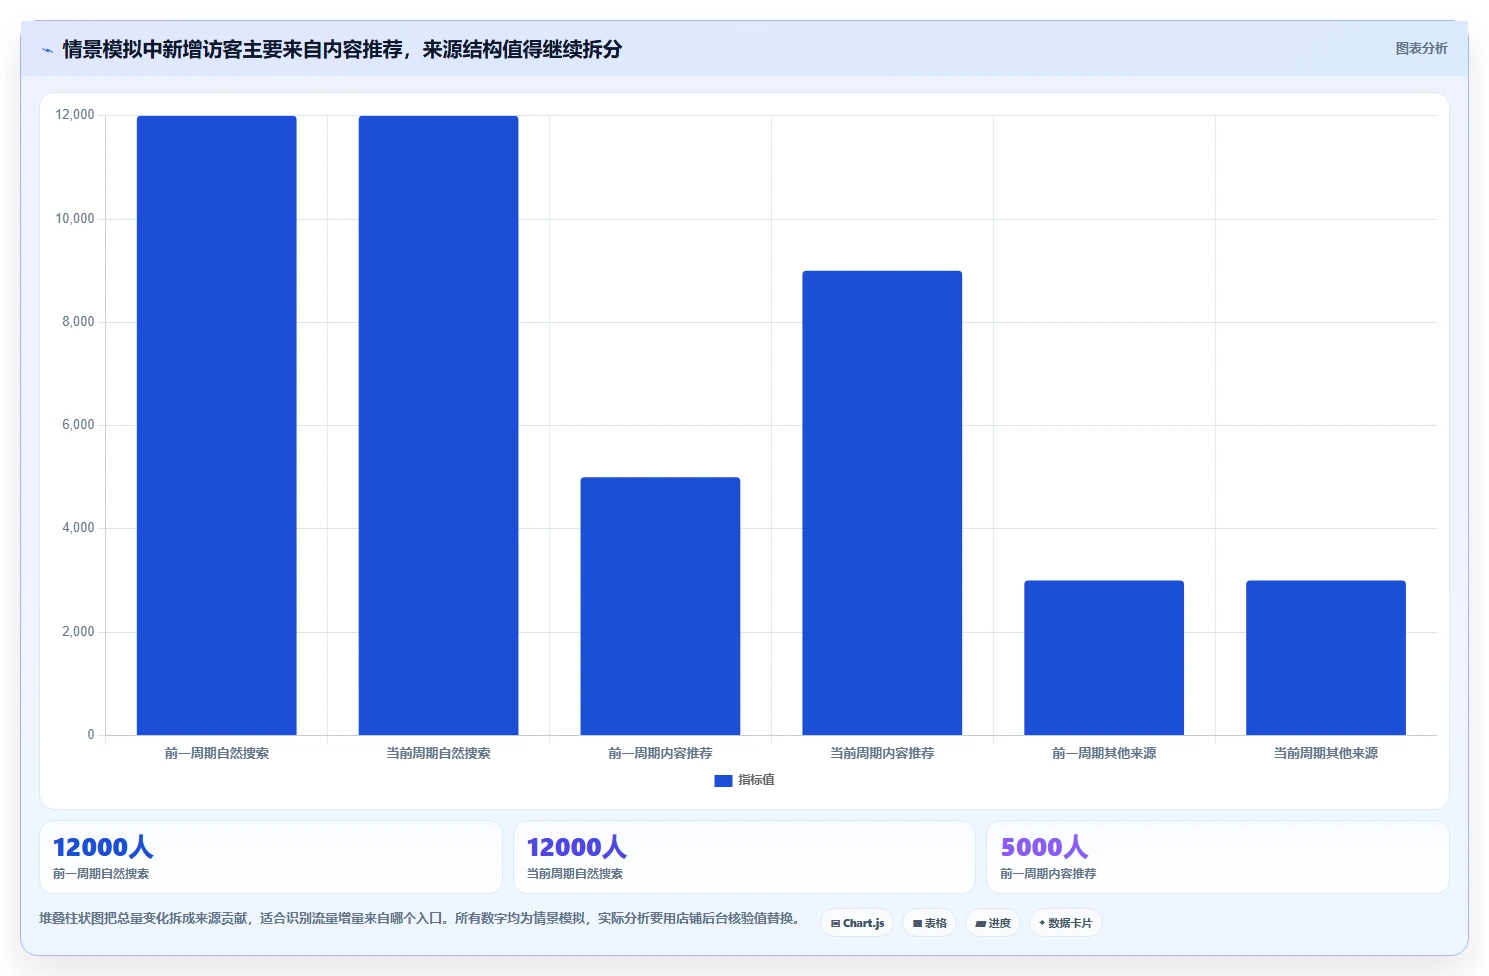The height and width of the screenshot is (976, 1489).
Task: Click the 当前周期其他来源 bar in chart
Action: pos(1326,658)
